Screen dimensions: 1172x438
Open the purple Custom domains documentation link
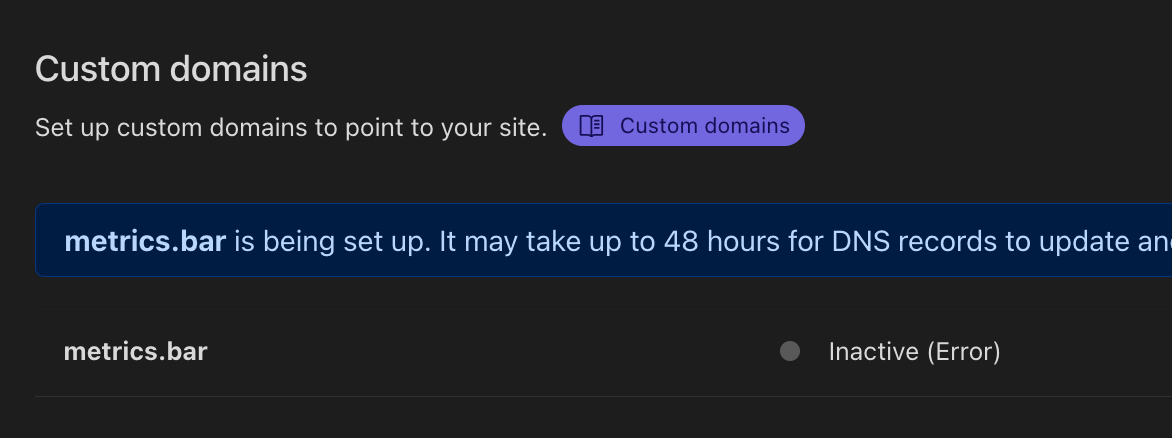(x=683, y=126)
